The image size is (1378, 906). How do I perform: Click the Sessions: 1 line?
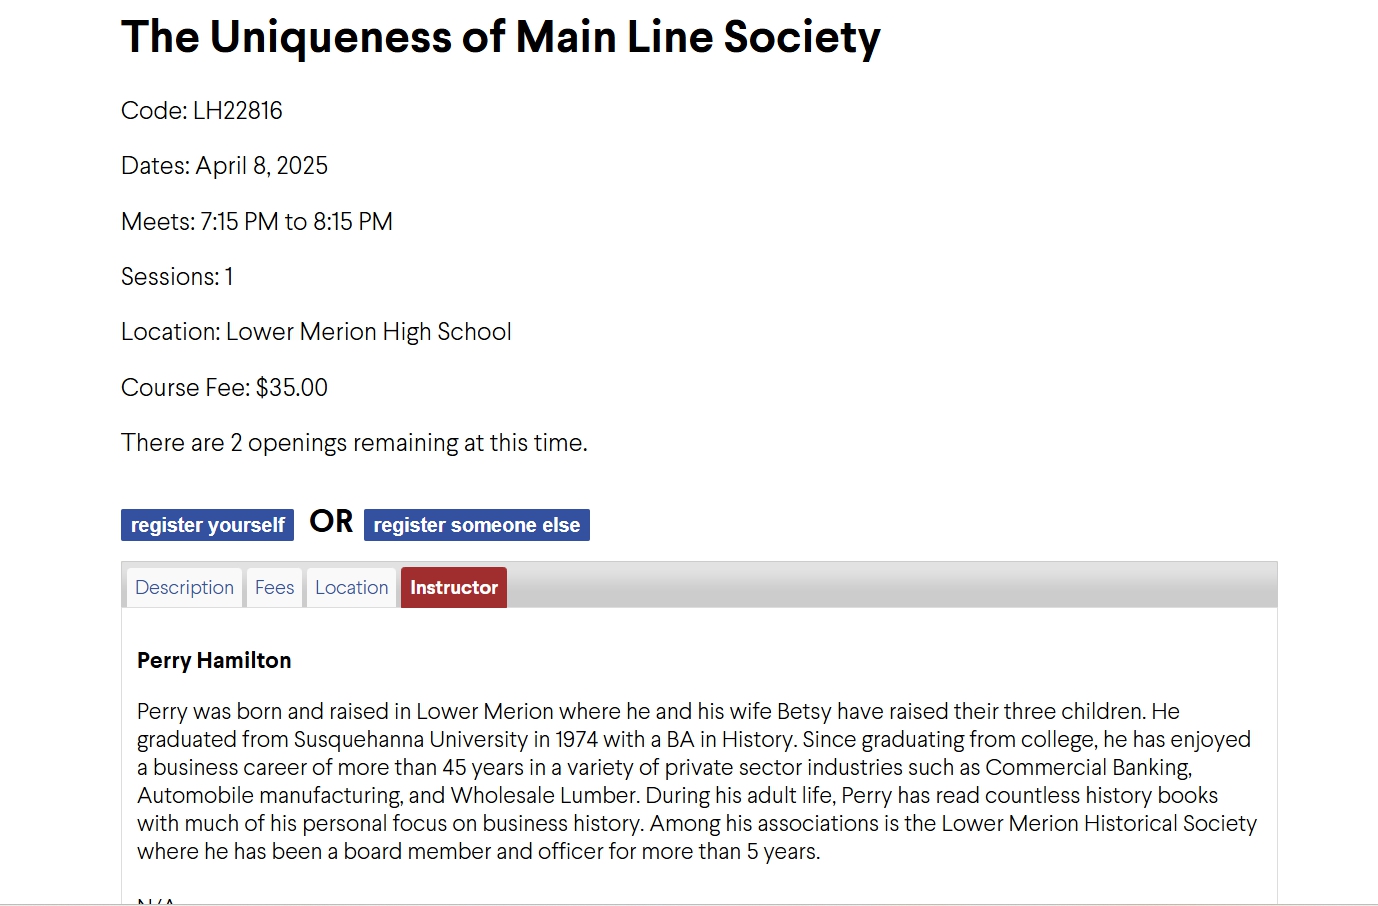point(177,277)
